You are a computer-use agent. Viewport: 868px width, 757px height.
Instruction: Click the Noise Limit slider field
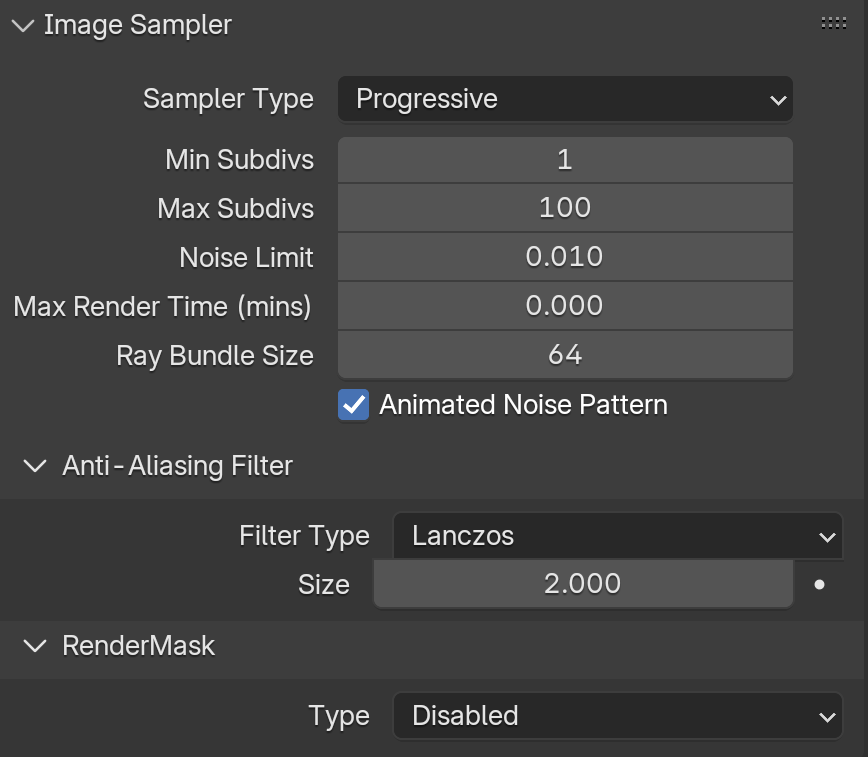pos(565,257)
